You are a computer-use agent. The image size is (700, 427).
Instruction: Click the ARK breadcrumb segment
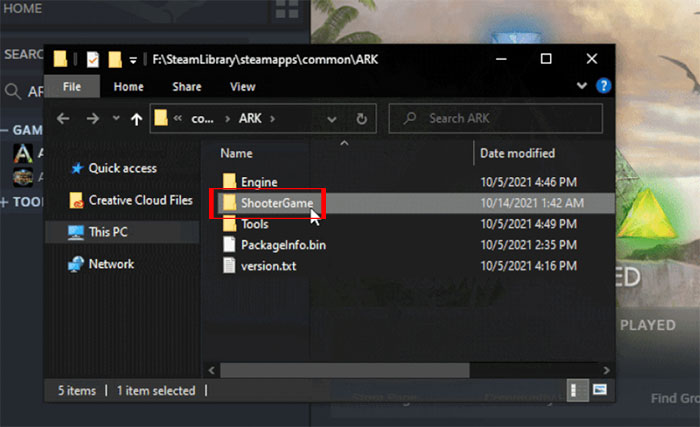250,118
